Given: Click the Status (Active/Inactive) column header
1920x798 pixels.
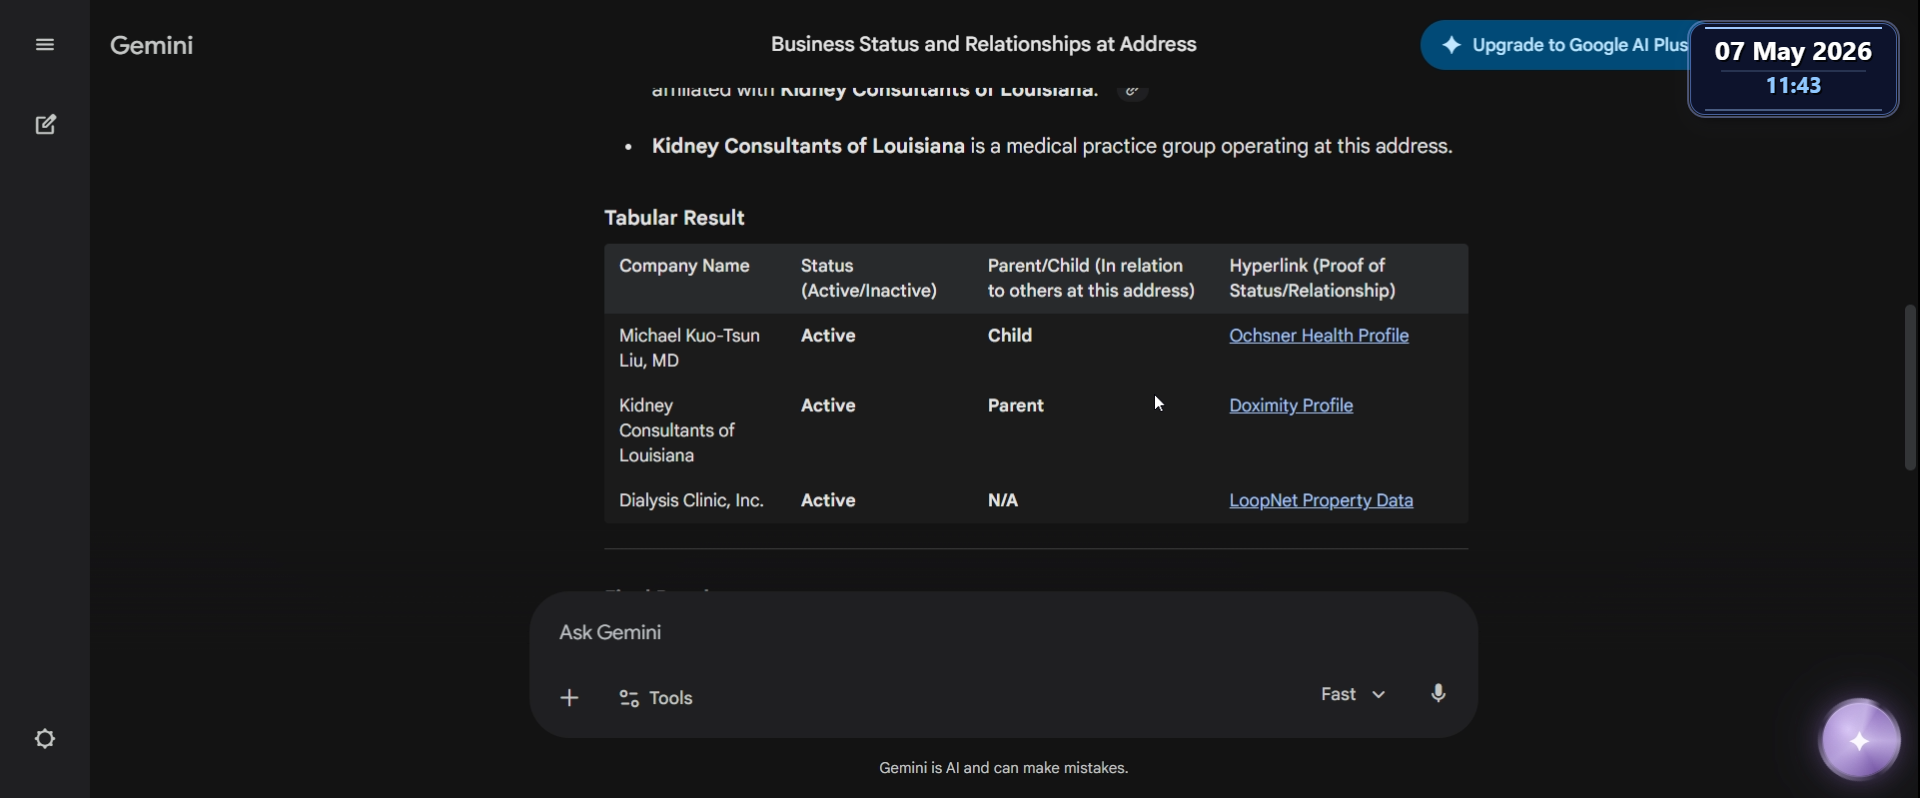Looking at the screenshot, I should (869, 279).
